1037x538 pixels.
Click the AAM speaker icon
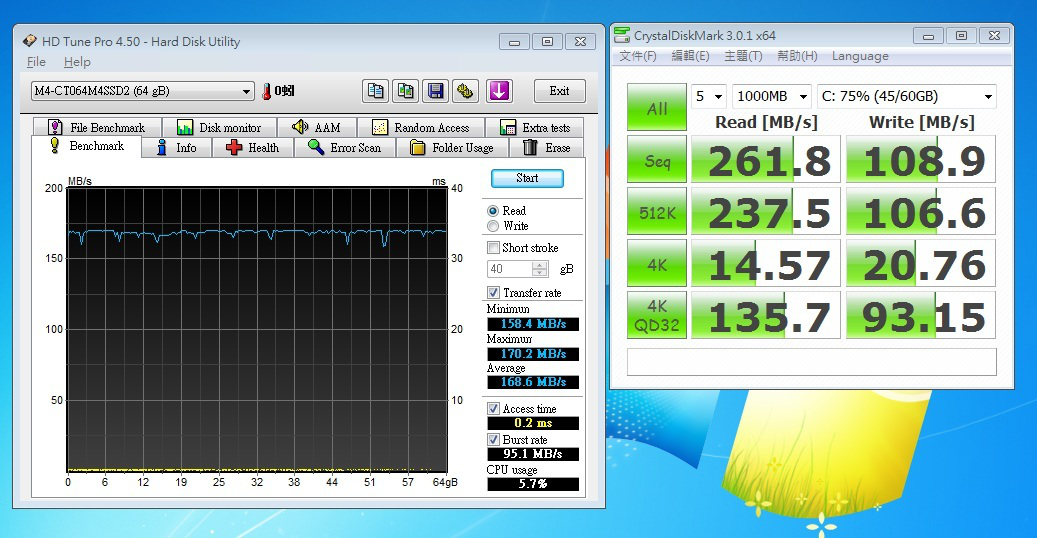tap(300, 127)
